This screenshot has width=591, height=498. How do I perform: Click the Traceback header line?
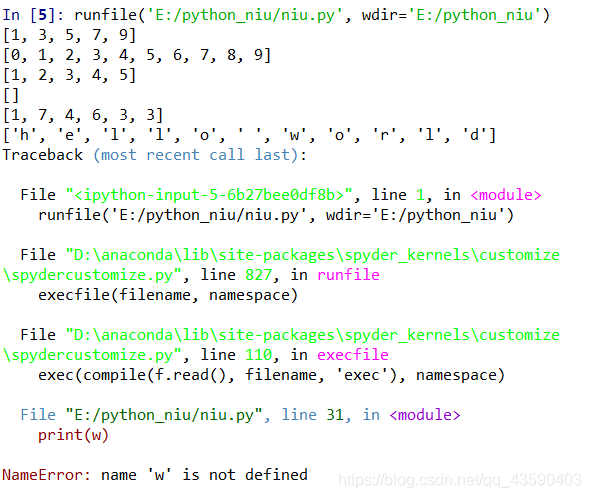(x=155, y=155)
